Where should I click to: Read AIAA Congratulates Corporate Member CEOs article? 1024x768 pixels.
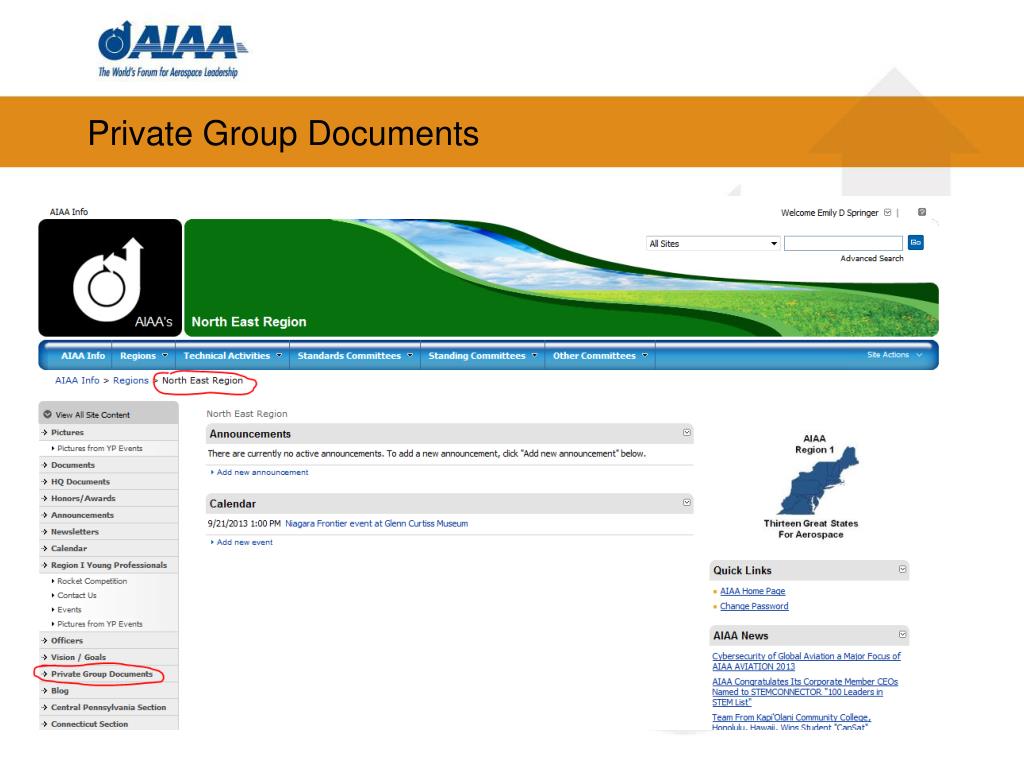pyautogui.click(x=805, y=692)
